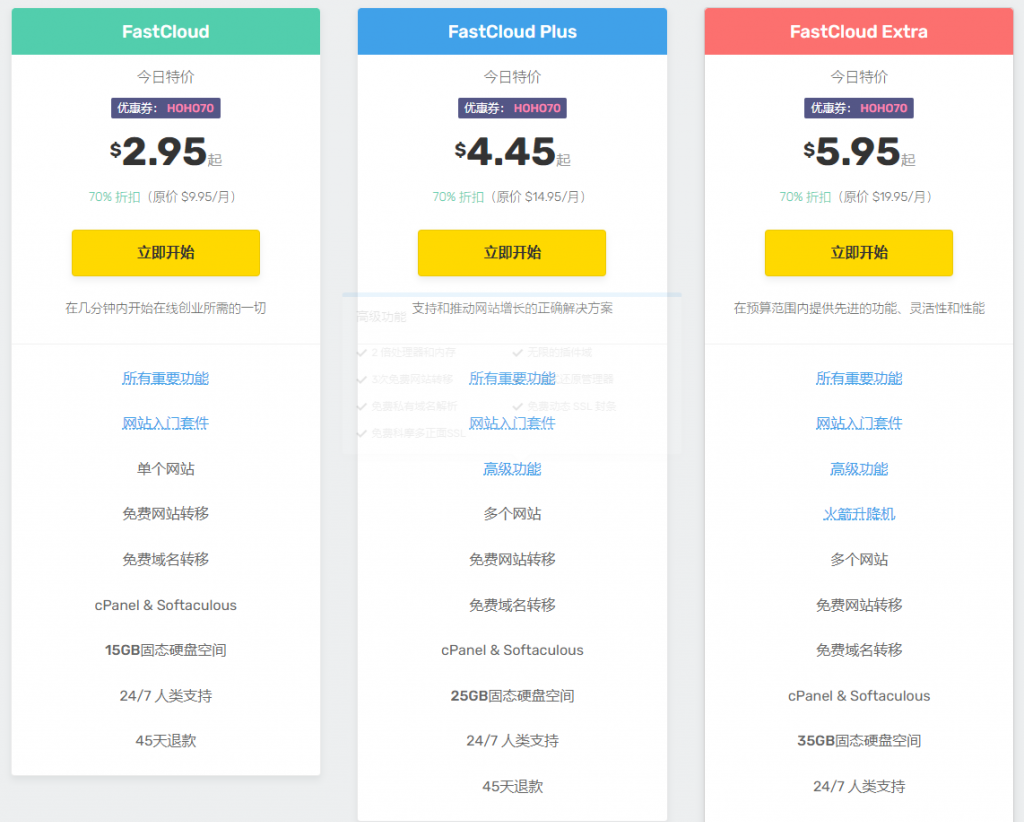This screenshot has width=1024, height=822.
Task: Click the blue FastCloud Plus header
Action: coord(512,32)
